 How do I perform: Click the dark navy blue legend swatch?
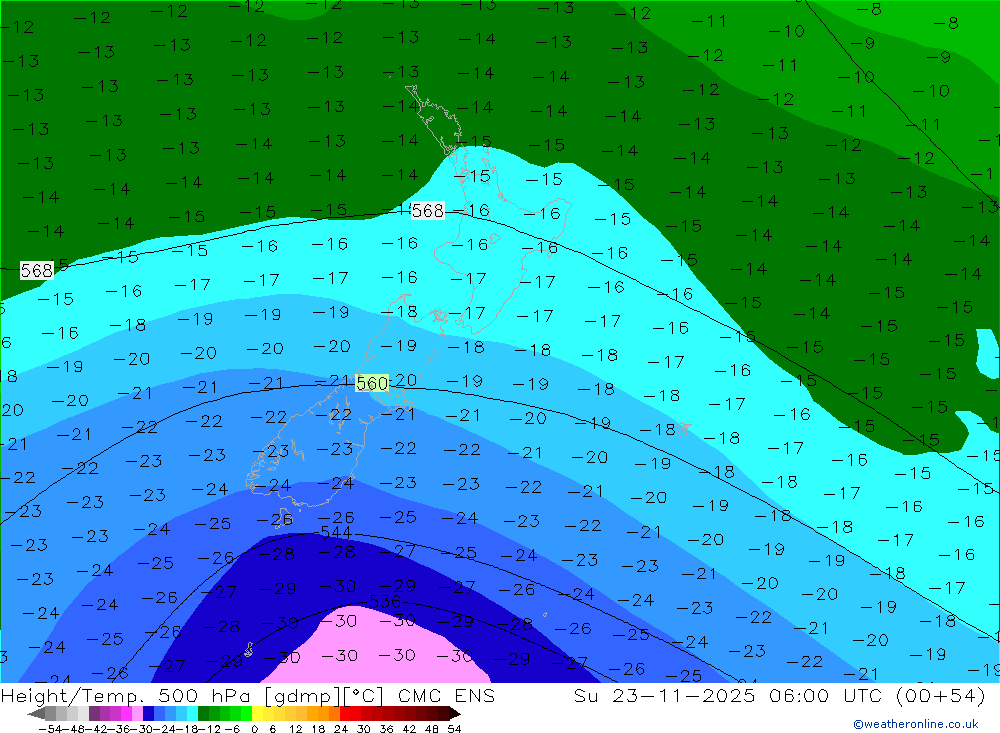click(149, 713)
